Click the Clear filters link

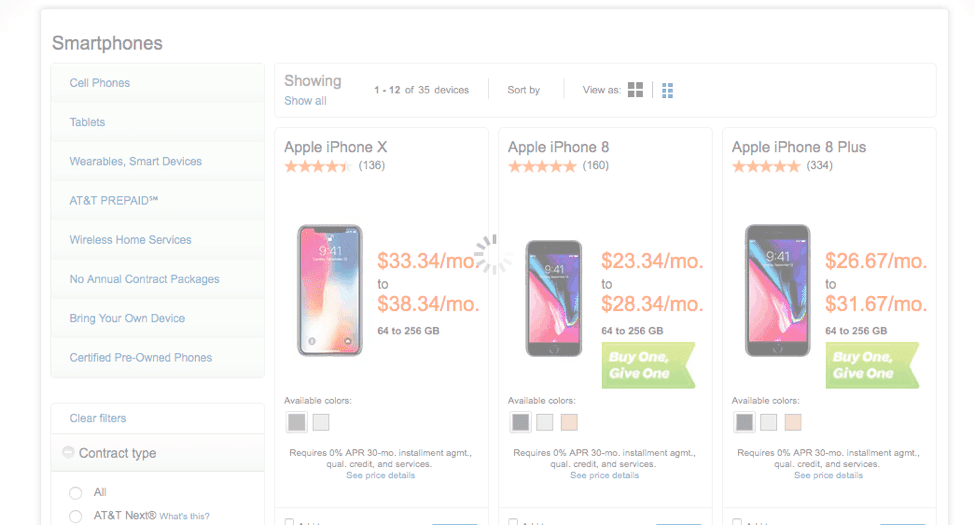pos(98,418)
